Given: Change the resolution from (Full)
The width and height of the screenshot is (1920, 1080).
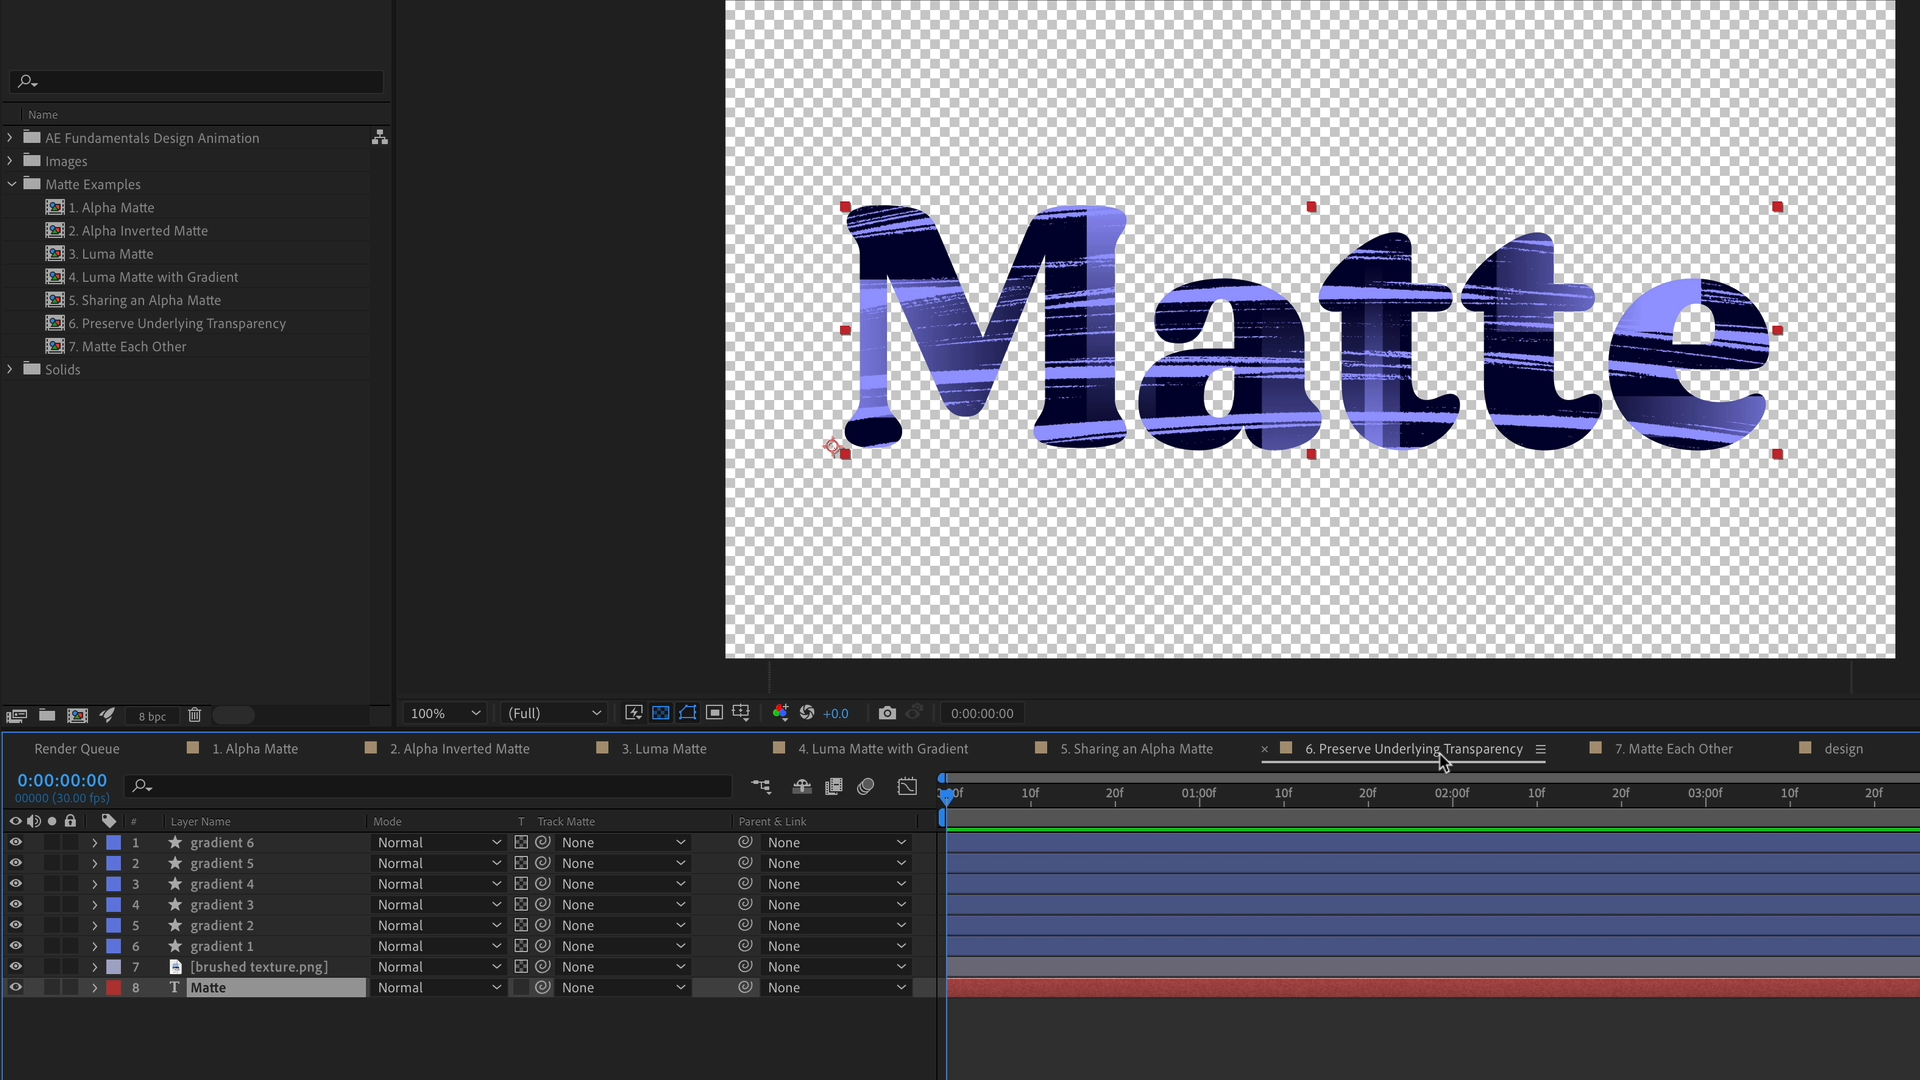Looking at the screenshot, I should coord(553,713).
